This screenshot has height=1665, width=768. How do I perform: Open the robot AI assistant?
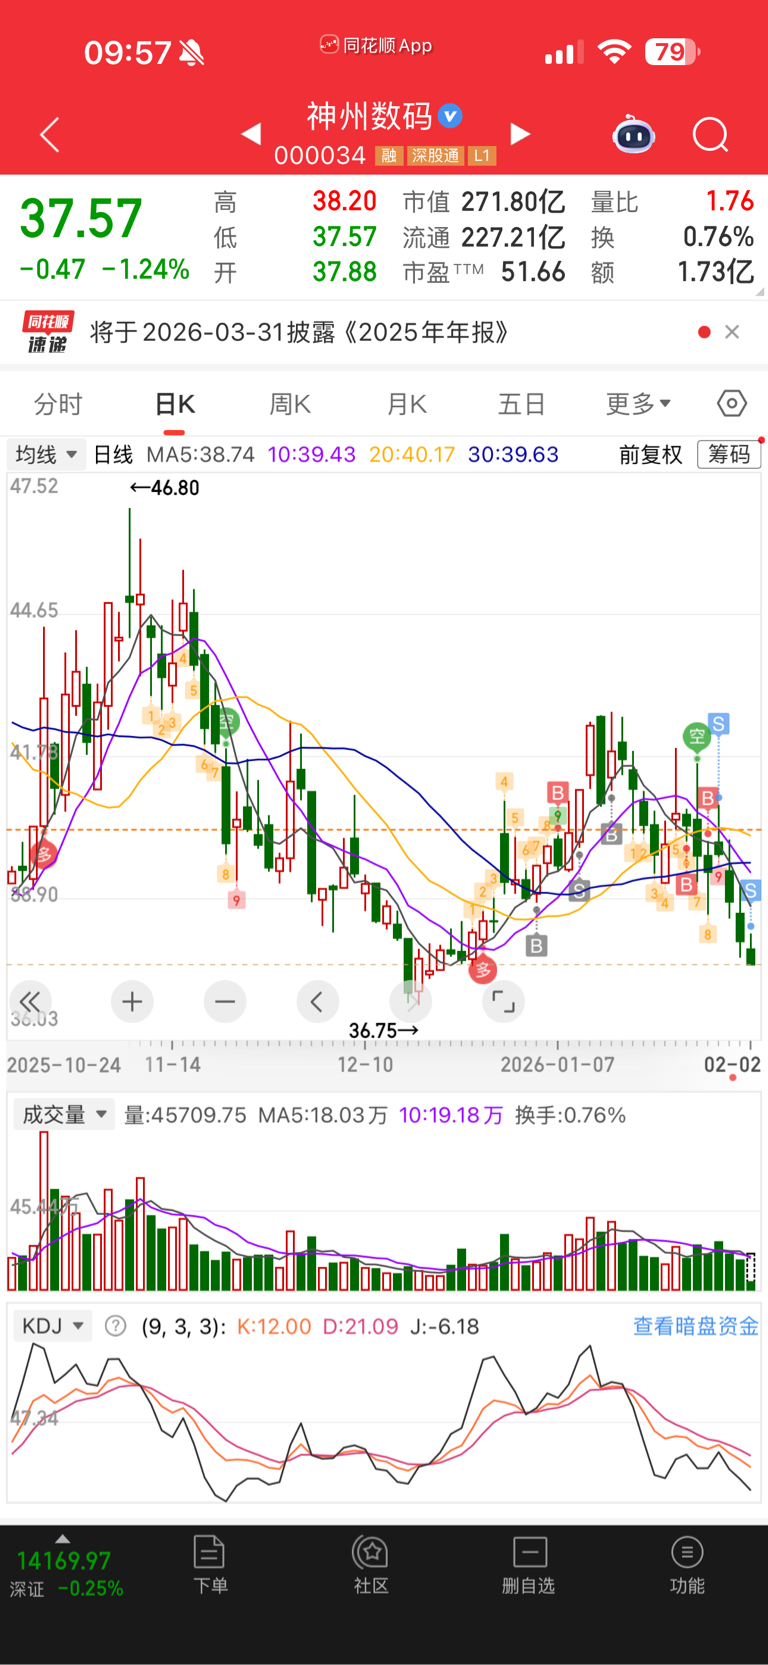pos(633,134)
